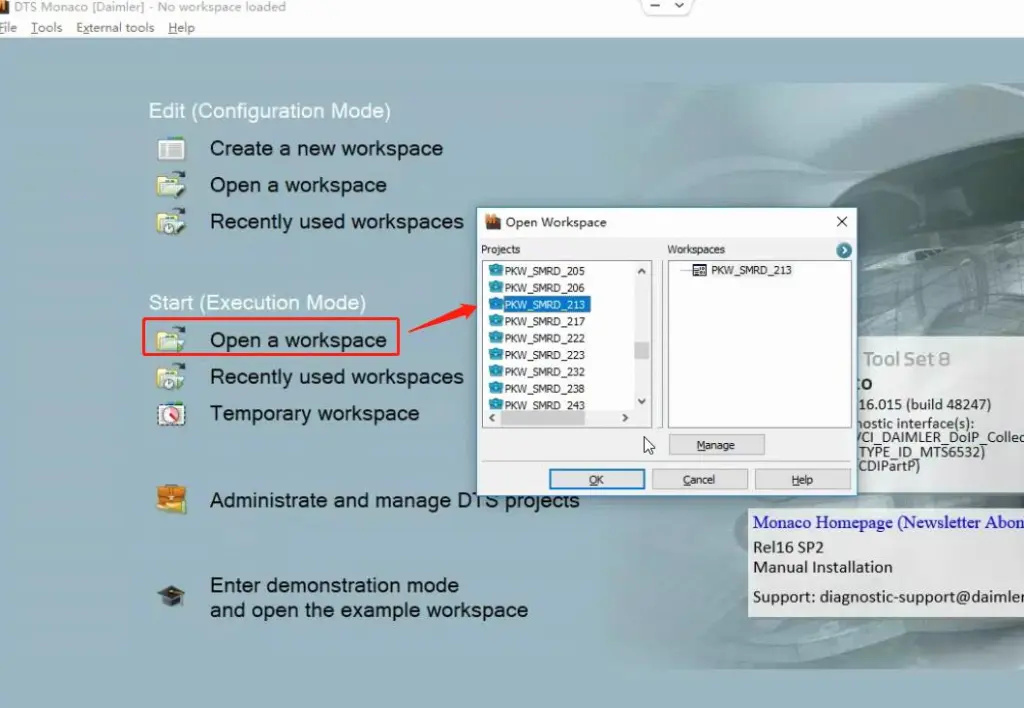
Task: Click the Recently used workspaces icon under Start
Action: [x=171, y=377]
